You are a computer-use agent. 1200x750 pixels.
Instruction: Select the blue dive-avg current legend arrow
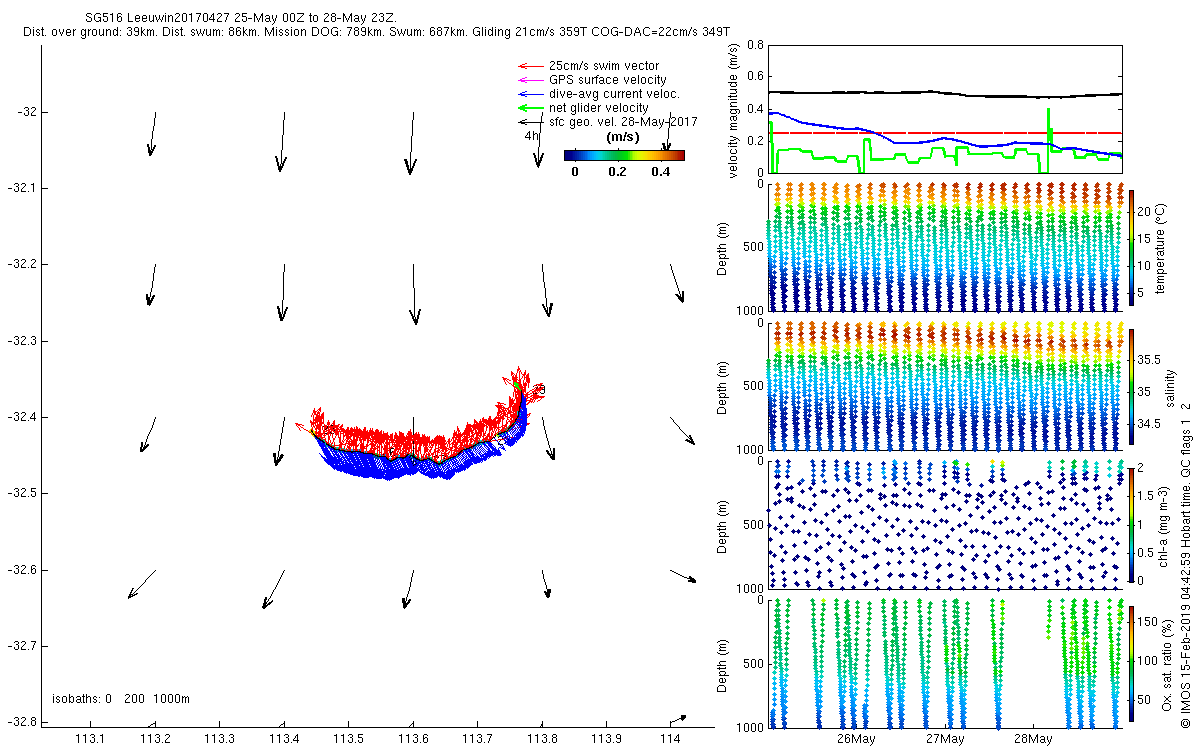(529, 94)
